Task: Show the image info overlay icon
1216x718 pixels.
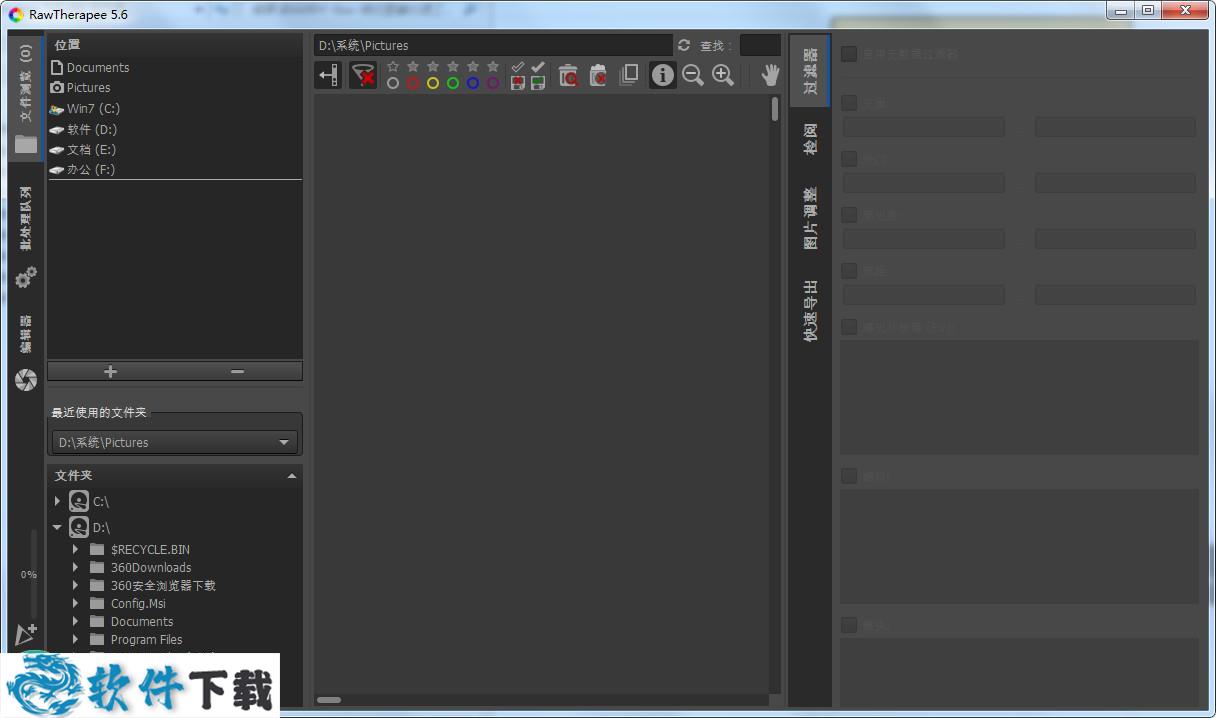Action: [x=662, y=75]
